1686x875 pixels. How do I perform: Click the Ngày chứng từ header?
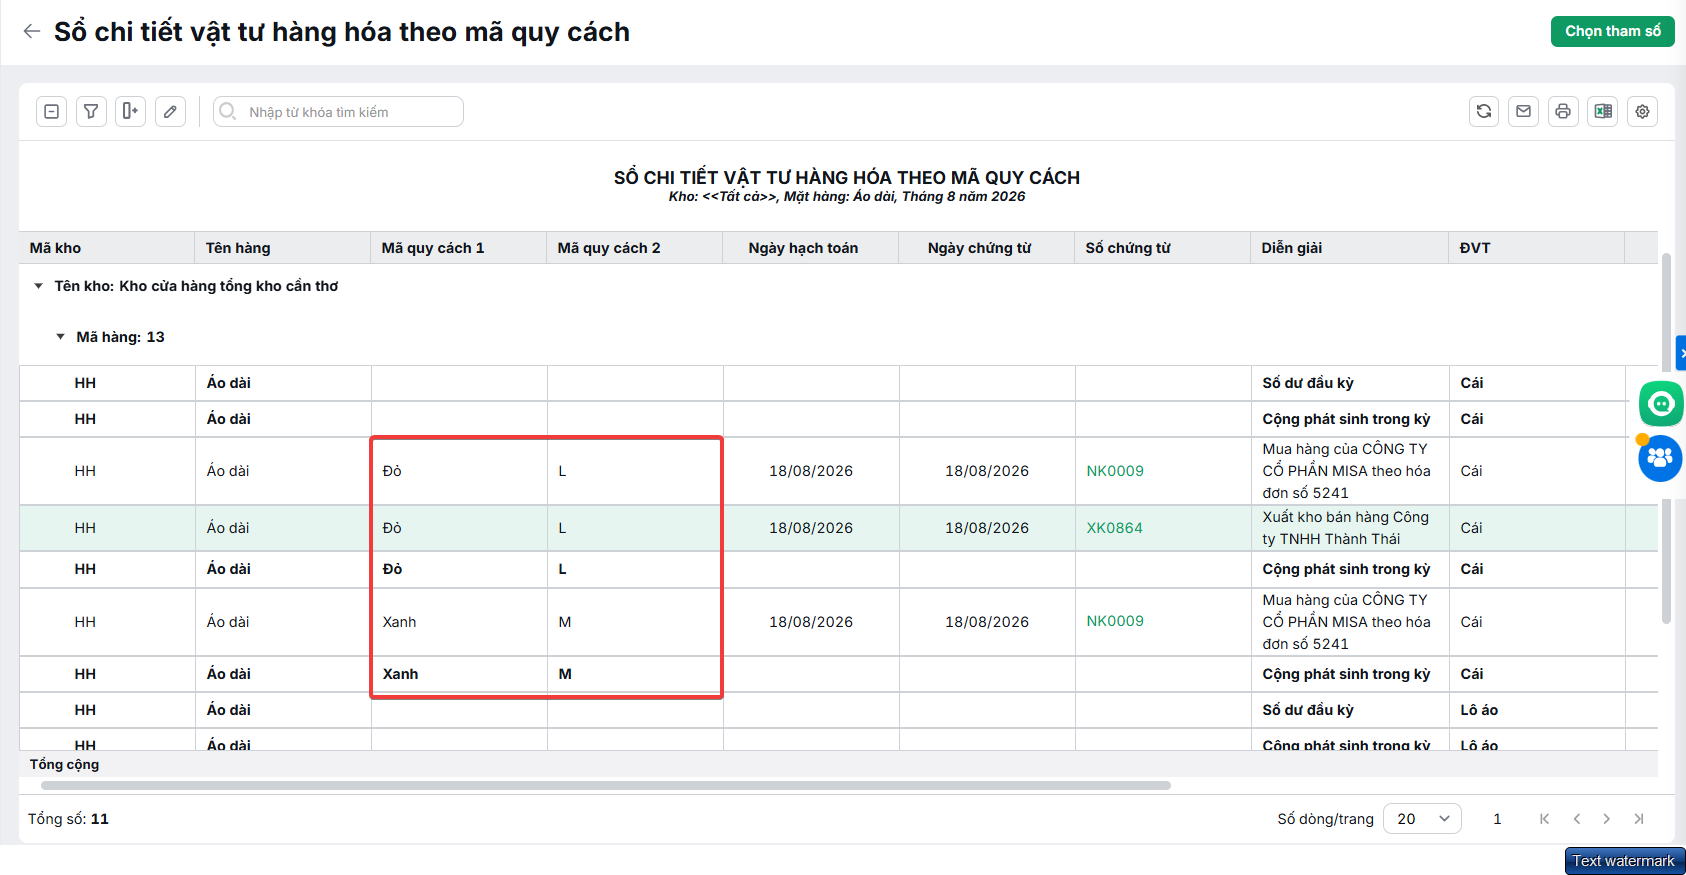tap(986, 248)
